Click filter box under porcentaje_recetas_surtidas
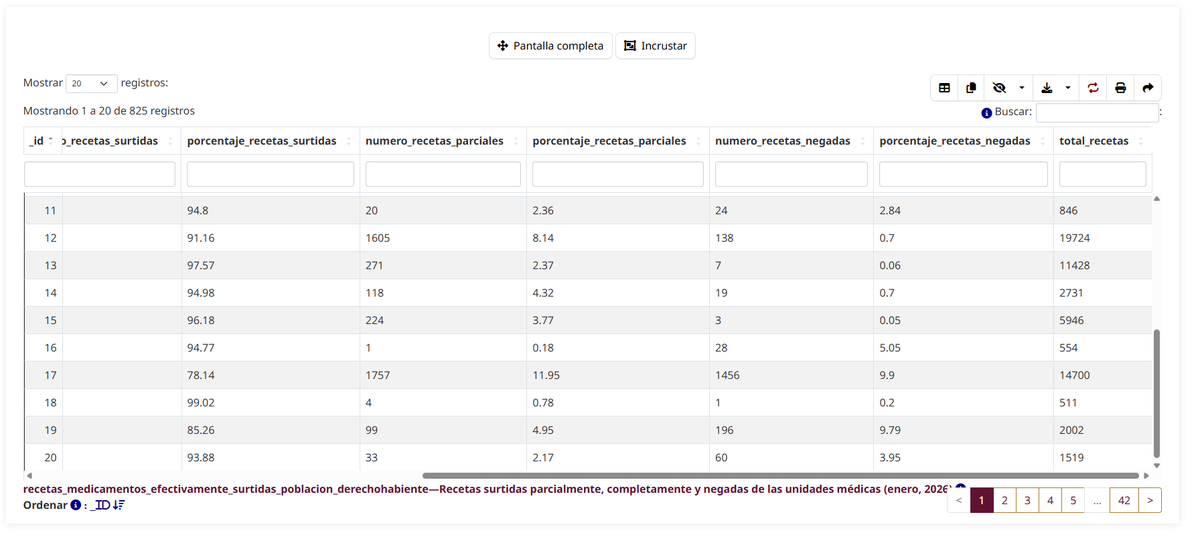 click(x=270, y=174)
